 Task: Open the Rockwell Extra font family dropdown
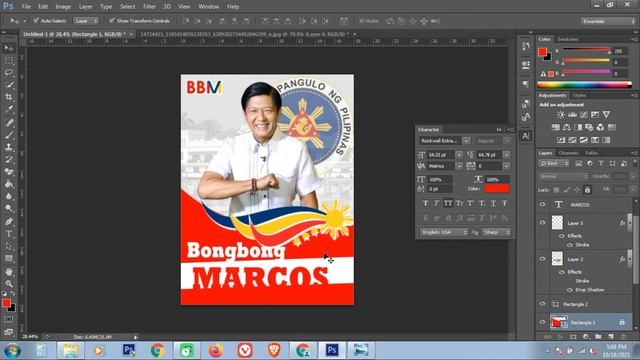tap(466, 141)
